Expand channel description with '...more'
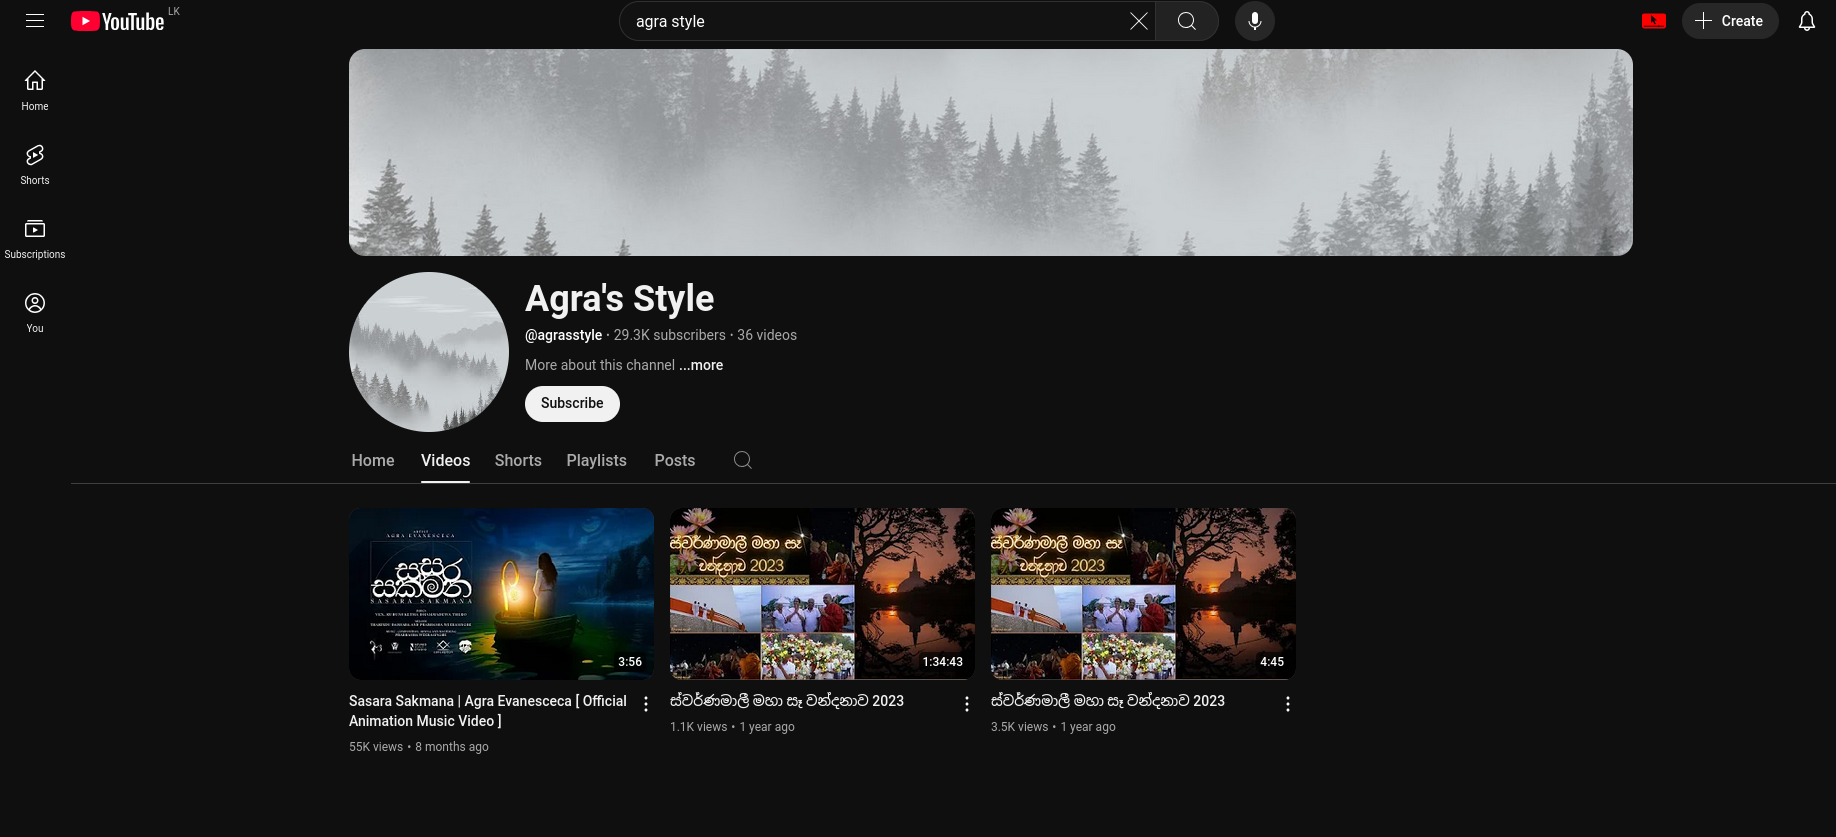Image resolution: width=1836 pixels, height=837 pixels. point(701,365)
